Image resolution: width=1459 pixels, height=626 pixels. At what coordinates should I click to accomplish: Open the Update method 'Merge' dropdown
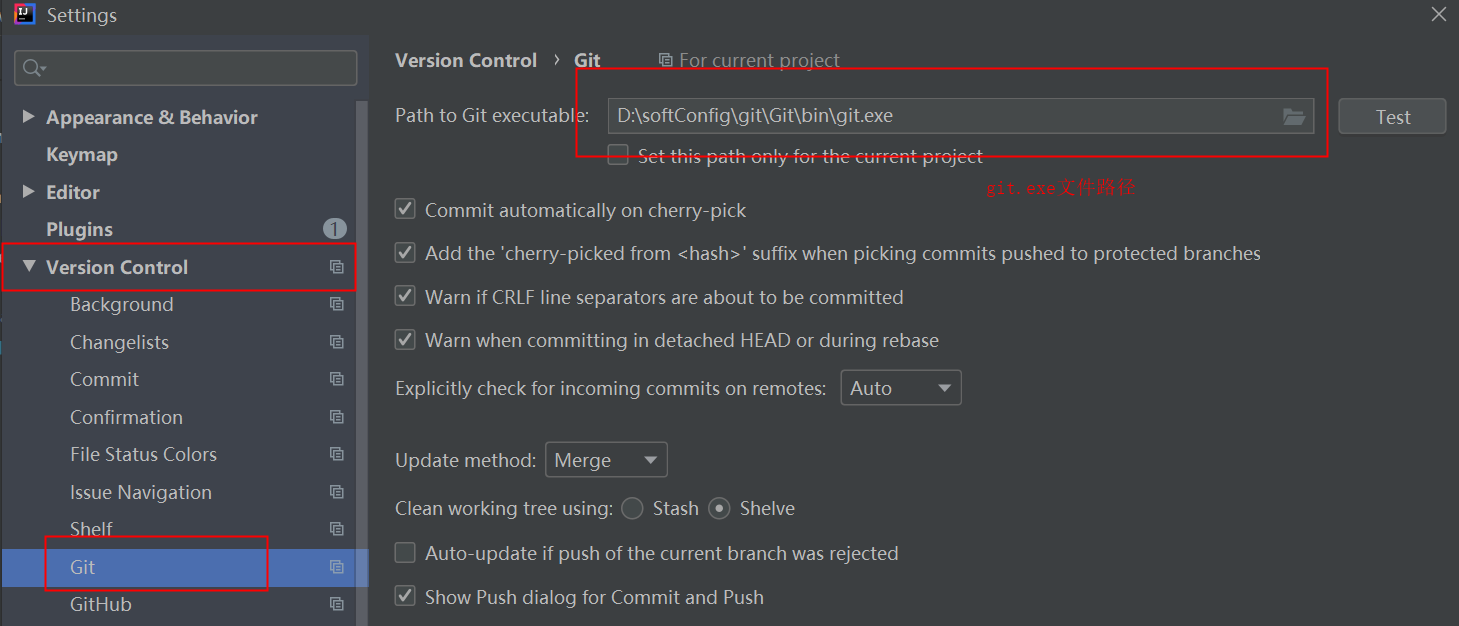pyautogui.click(x=606, y=460)
